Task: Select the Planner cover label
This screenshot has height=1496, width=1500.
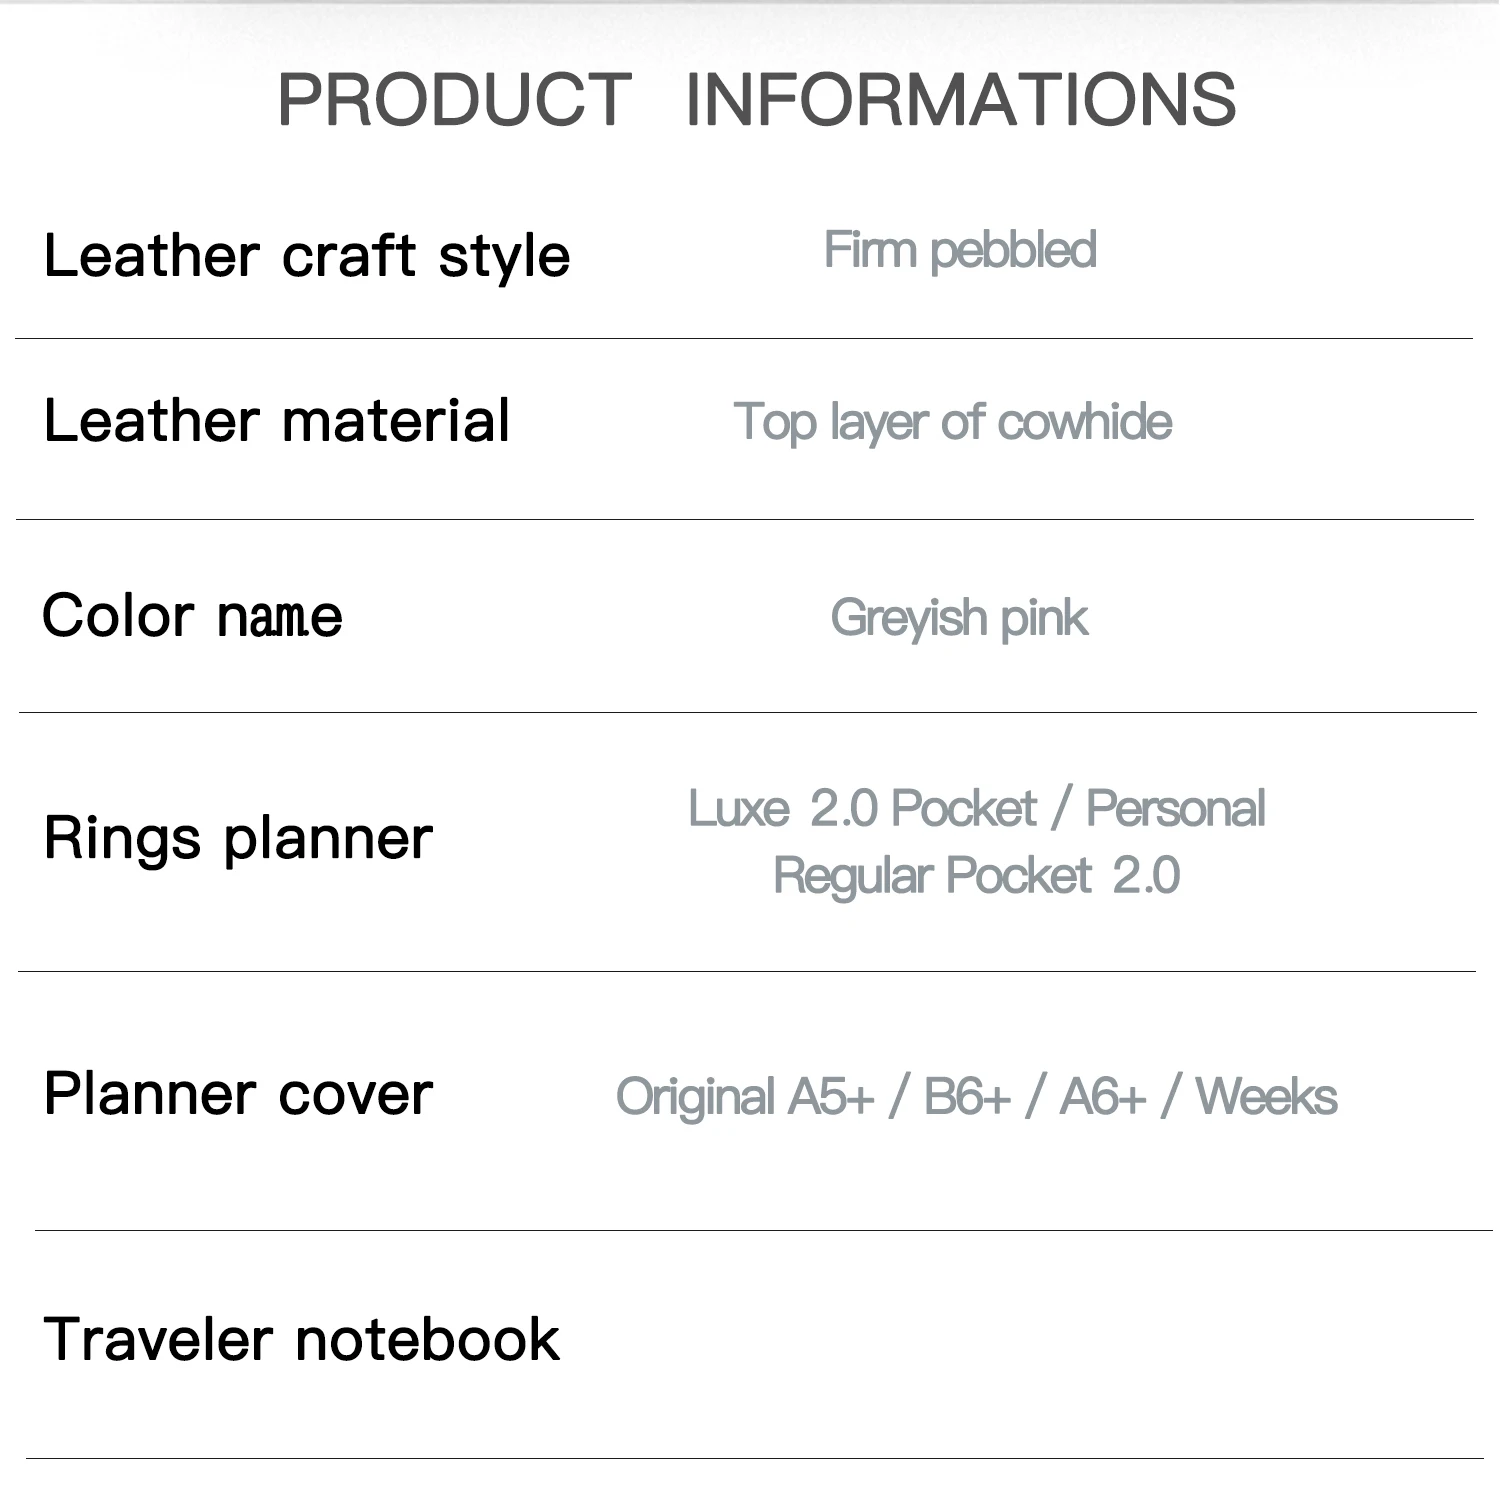Action: (x=238, y=1094)
